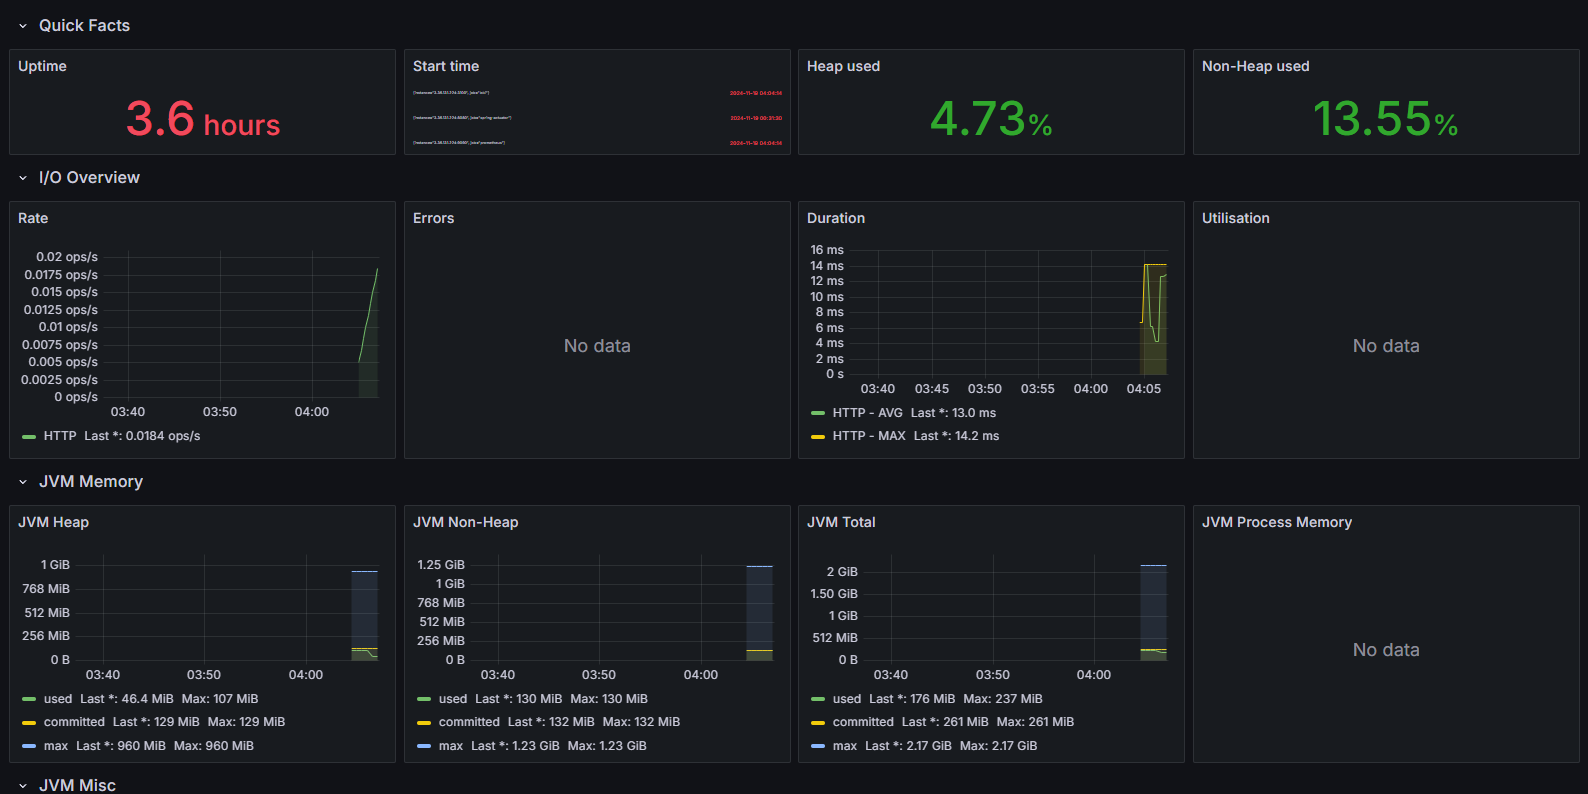Screen dimensions: 1588x794
Task: Toggle used series label in JVM Total
Action: pyautogui.click(x=847, y=699)
